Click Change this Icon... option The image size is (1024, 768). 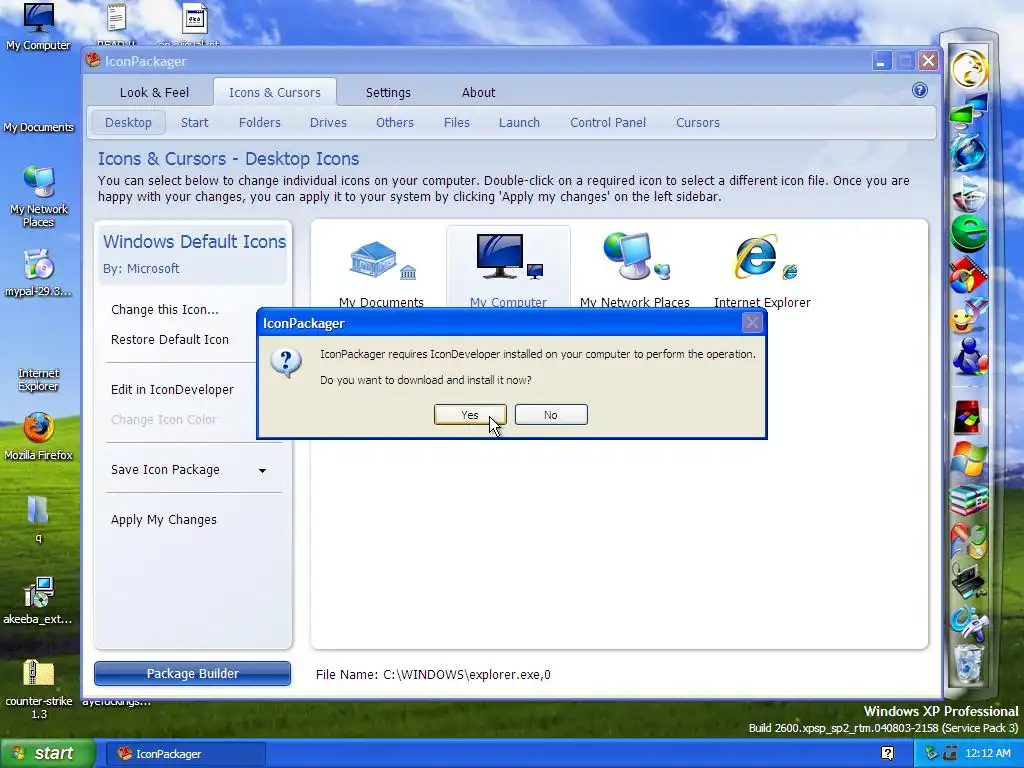[165, 310]
